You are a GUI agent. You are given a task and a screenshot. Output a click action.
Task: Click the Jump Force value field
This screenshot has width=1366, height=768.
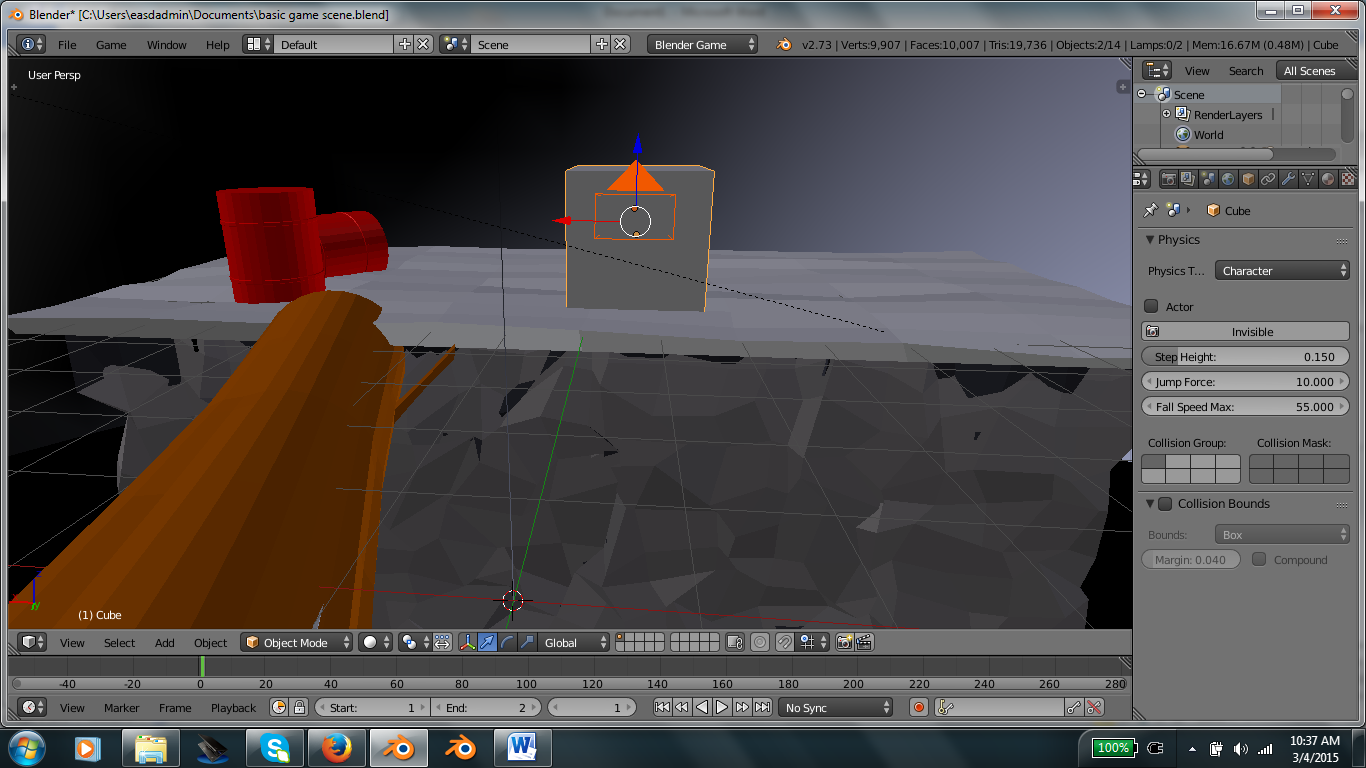[x=1245, y=381]
